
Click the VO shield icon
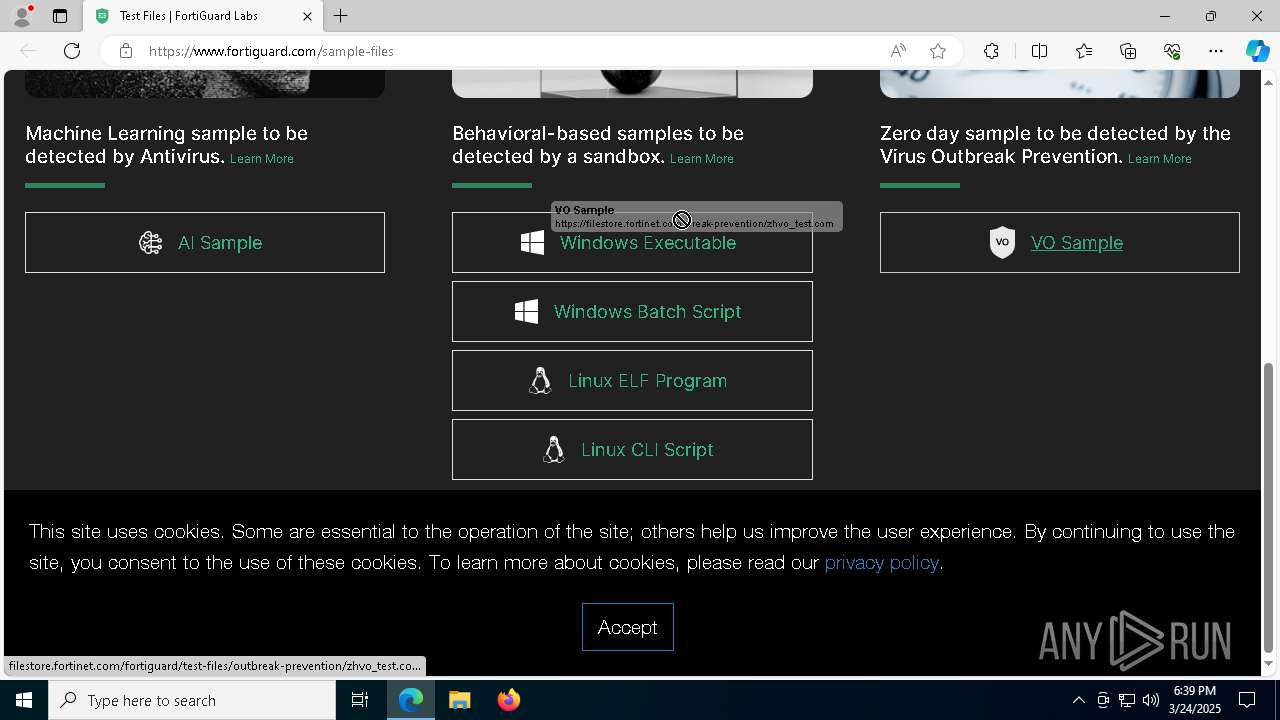1002,242
